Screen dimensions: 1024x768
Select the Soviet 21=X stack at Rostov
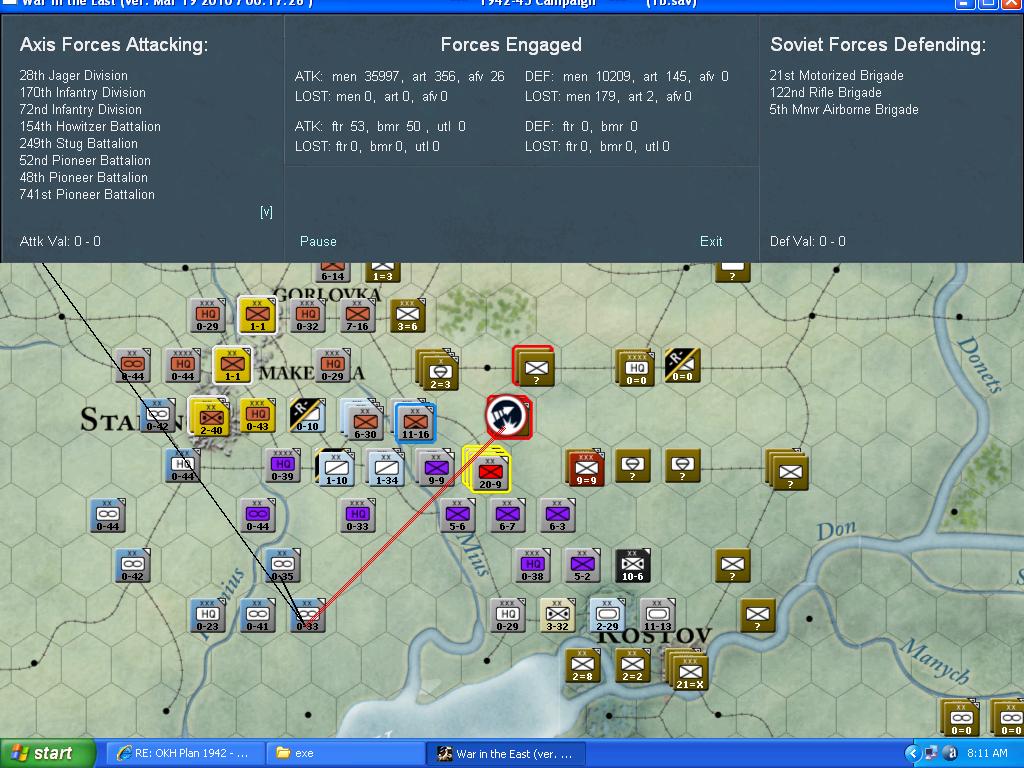point(687,669)
